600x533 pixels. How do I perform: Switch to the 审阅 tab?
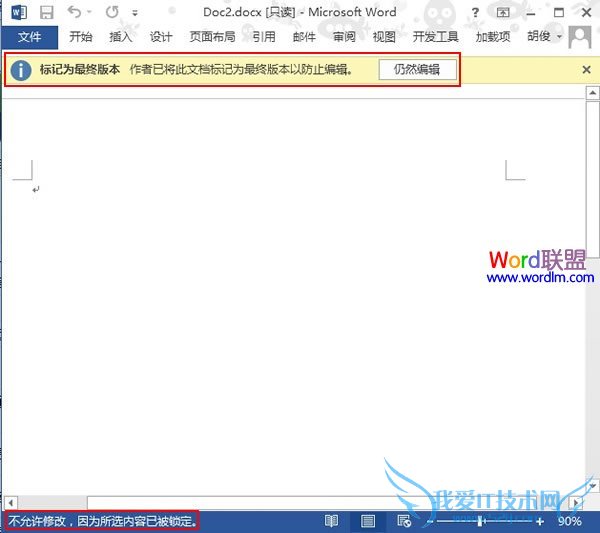(344, 37)
